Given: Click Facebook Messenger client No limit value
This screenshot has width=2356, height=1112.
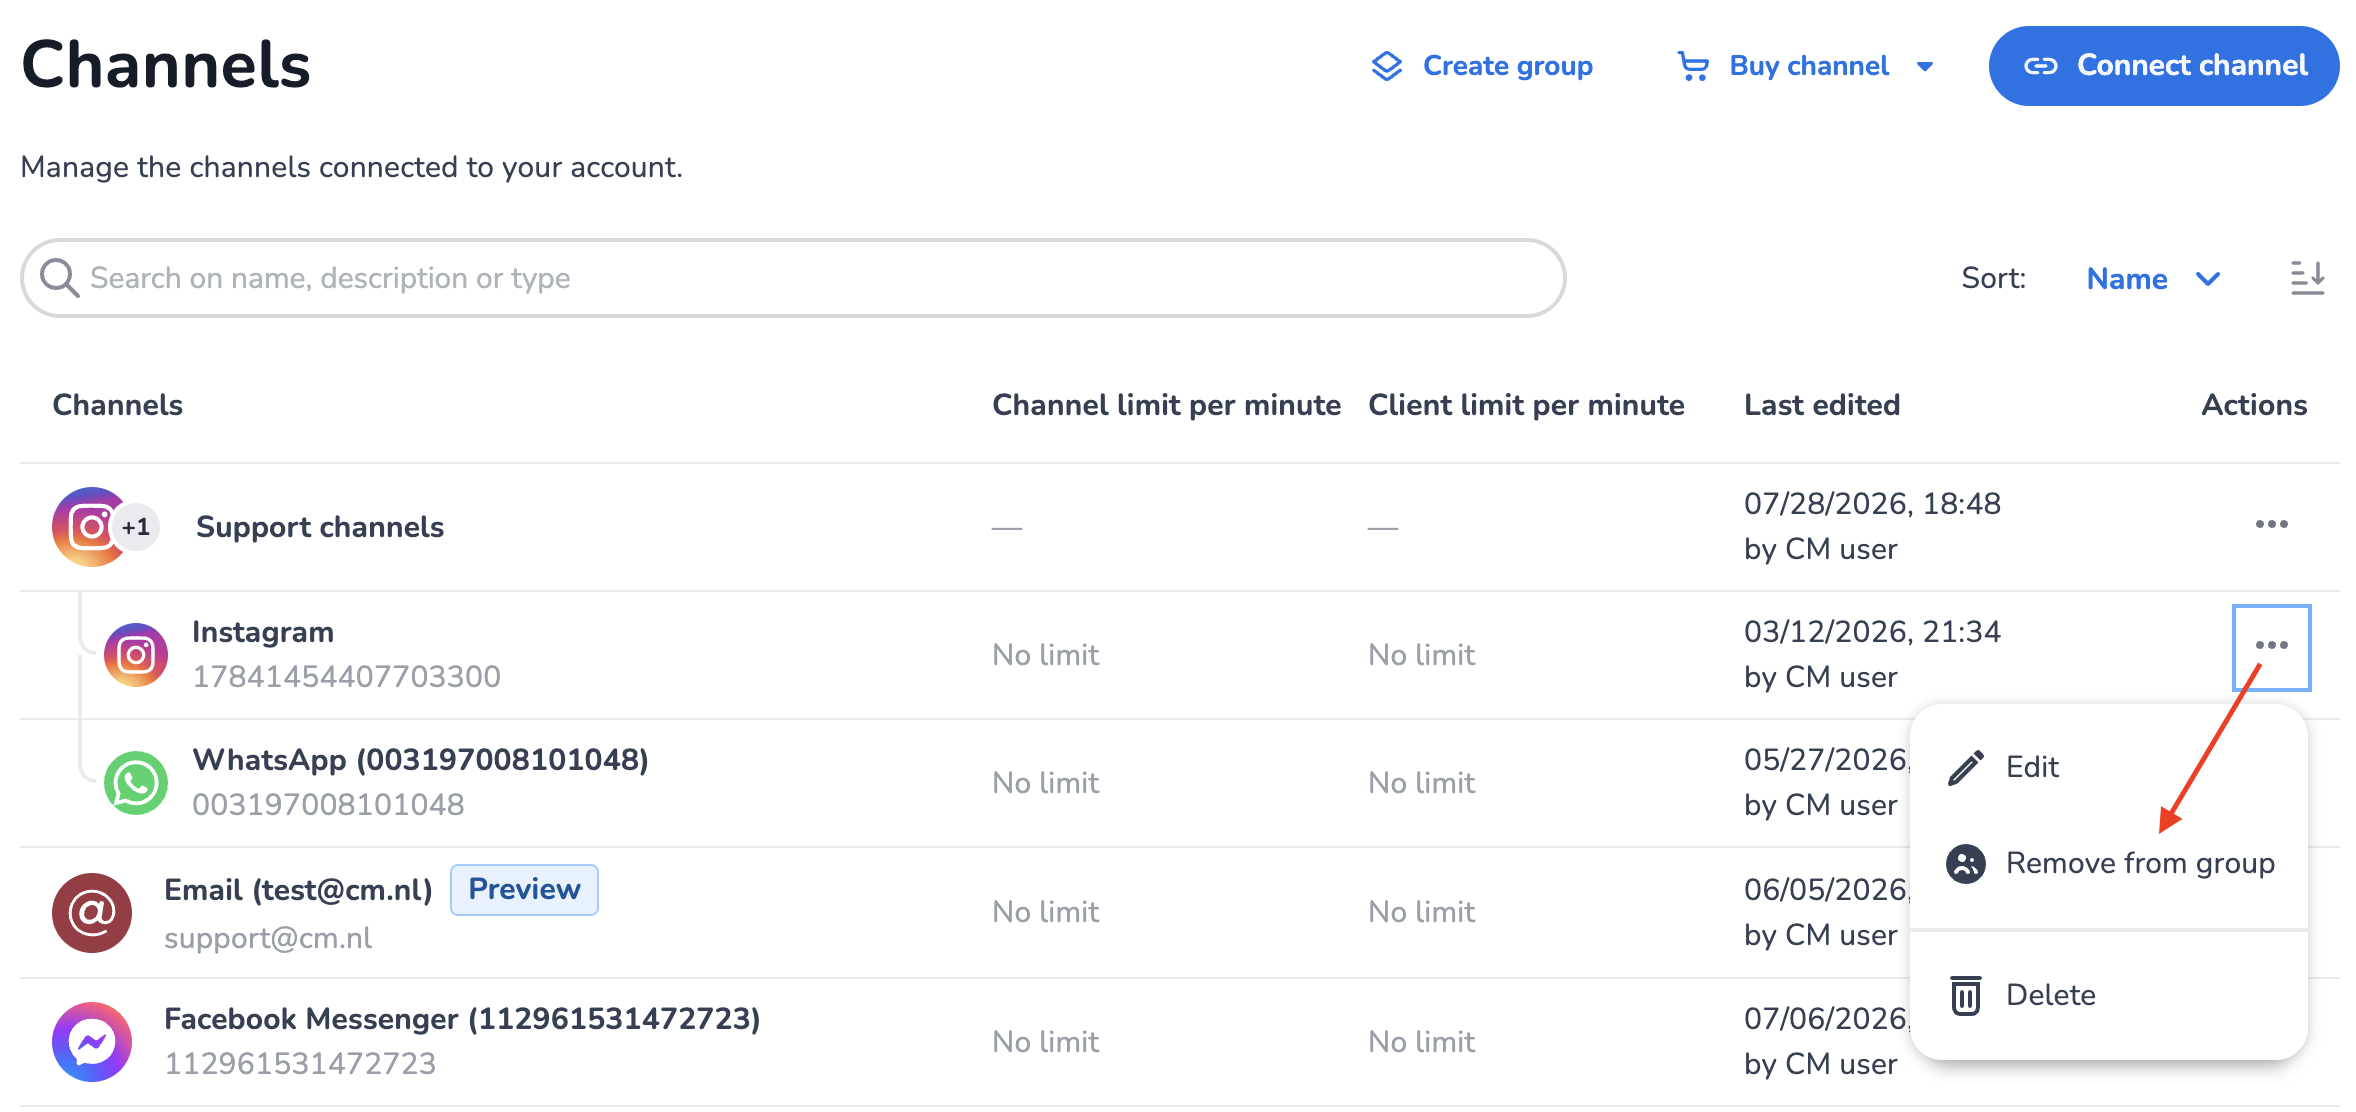Looking at the screenshot, I should click(x=1421, y=1042).
